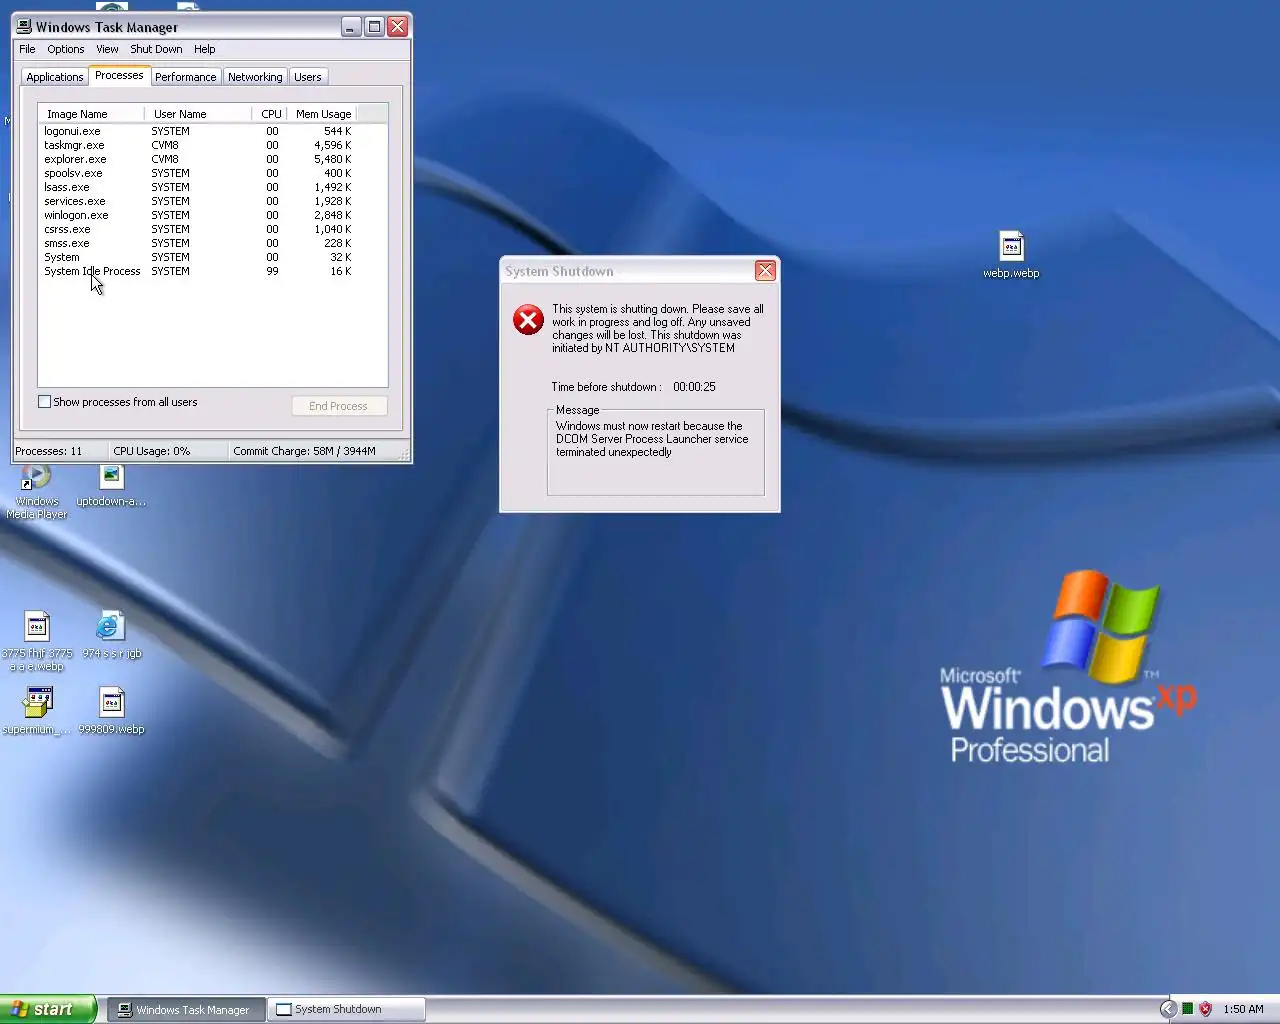Click Windows Task Manager taskbar button
Image resolution: width=1280 pixels, height=1024 pixels.
pos(184,1010)
